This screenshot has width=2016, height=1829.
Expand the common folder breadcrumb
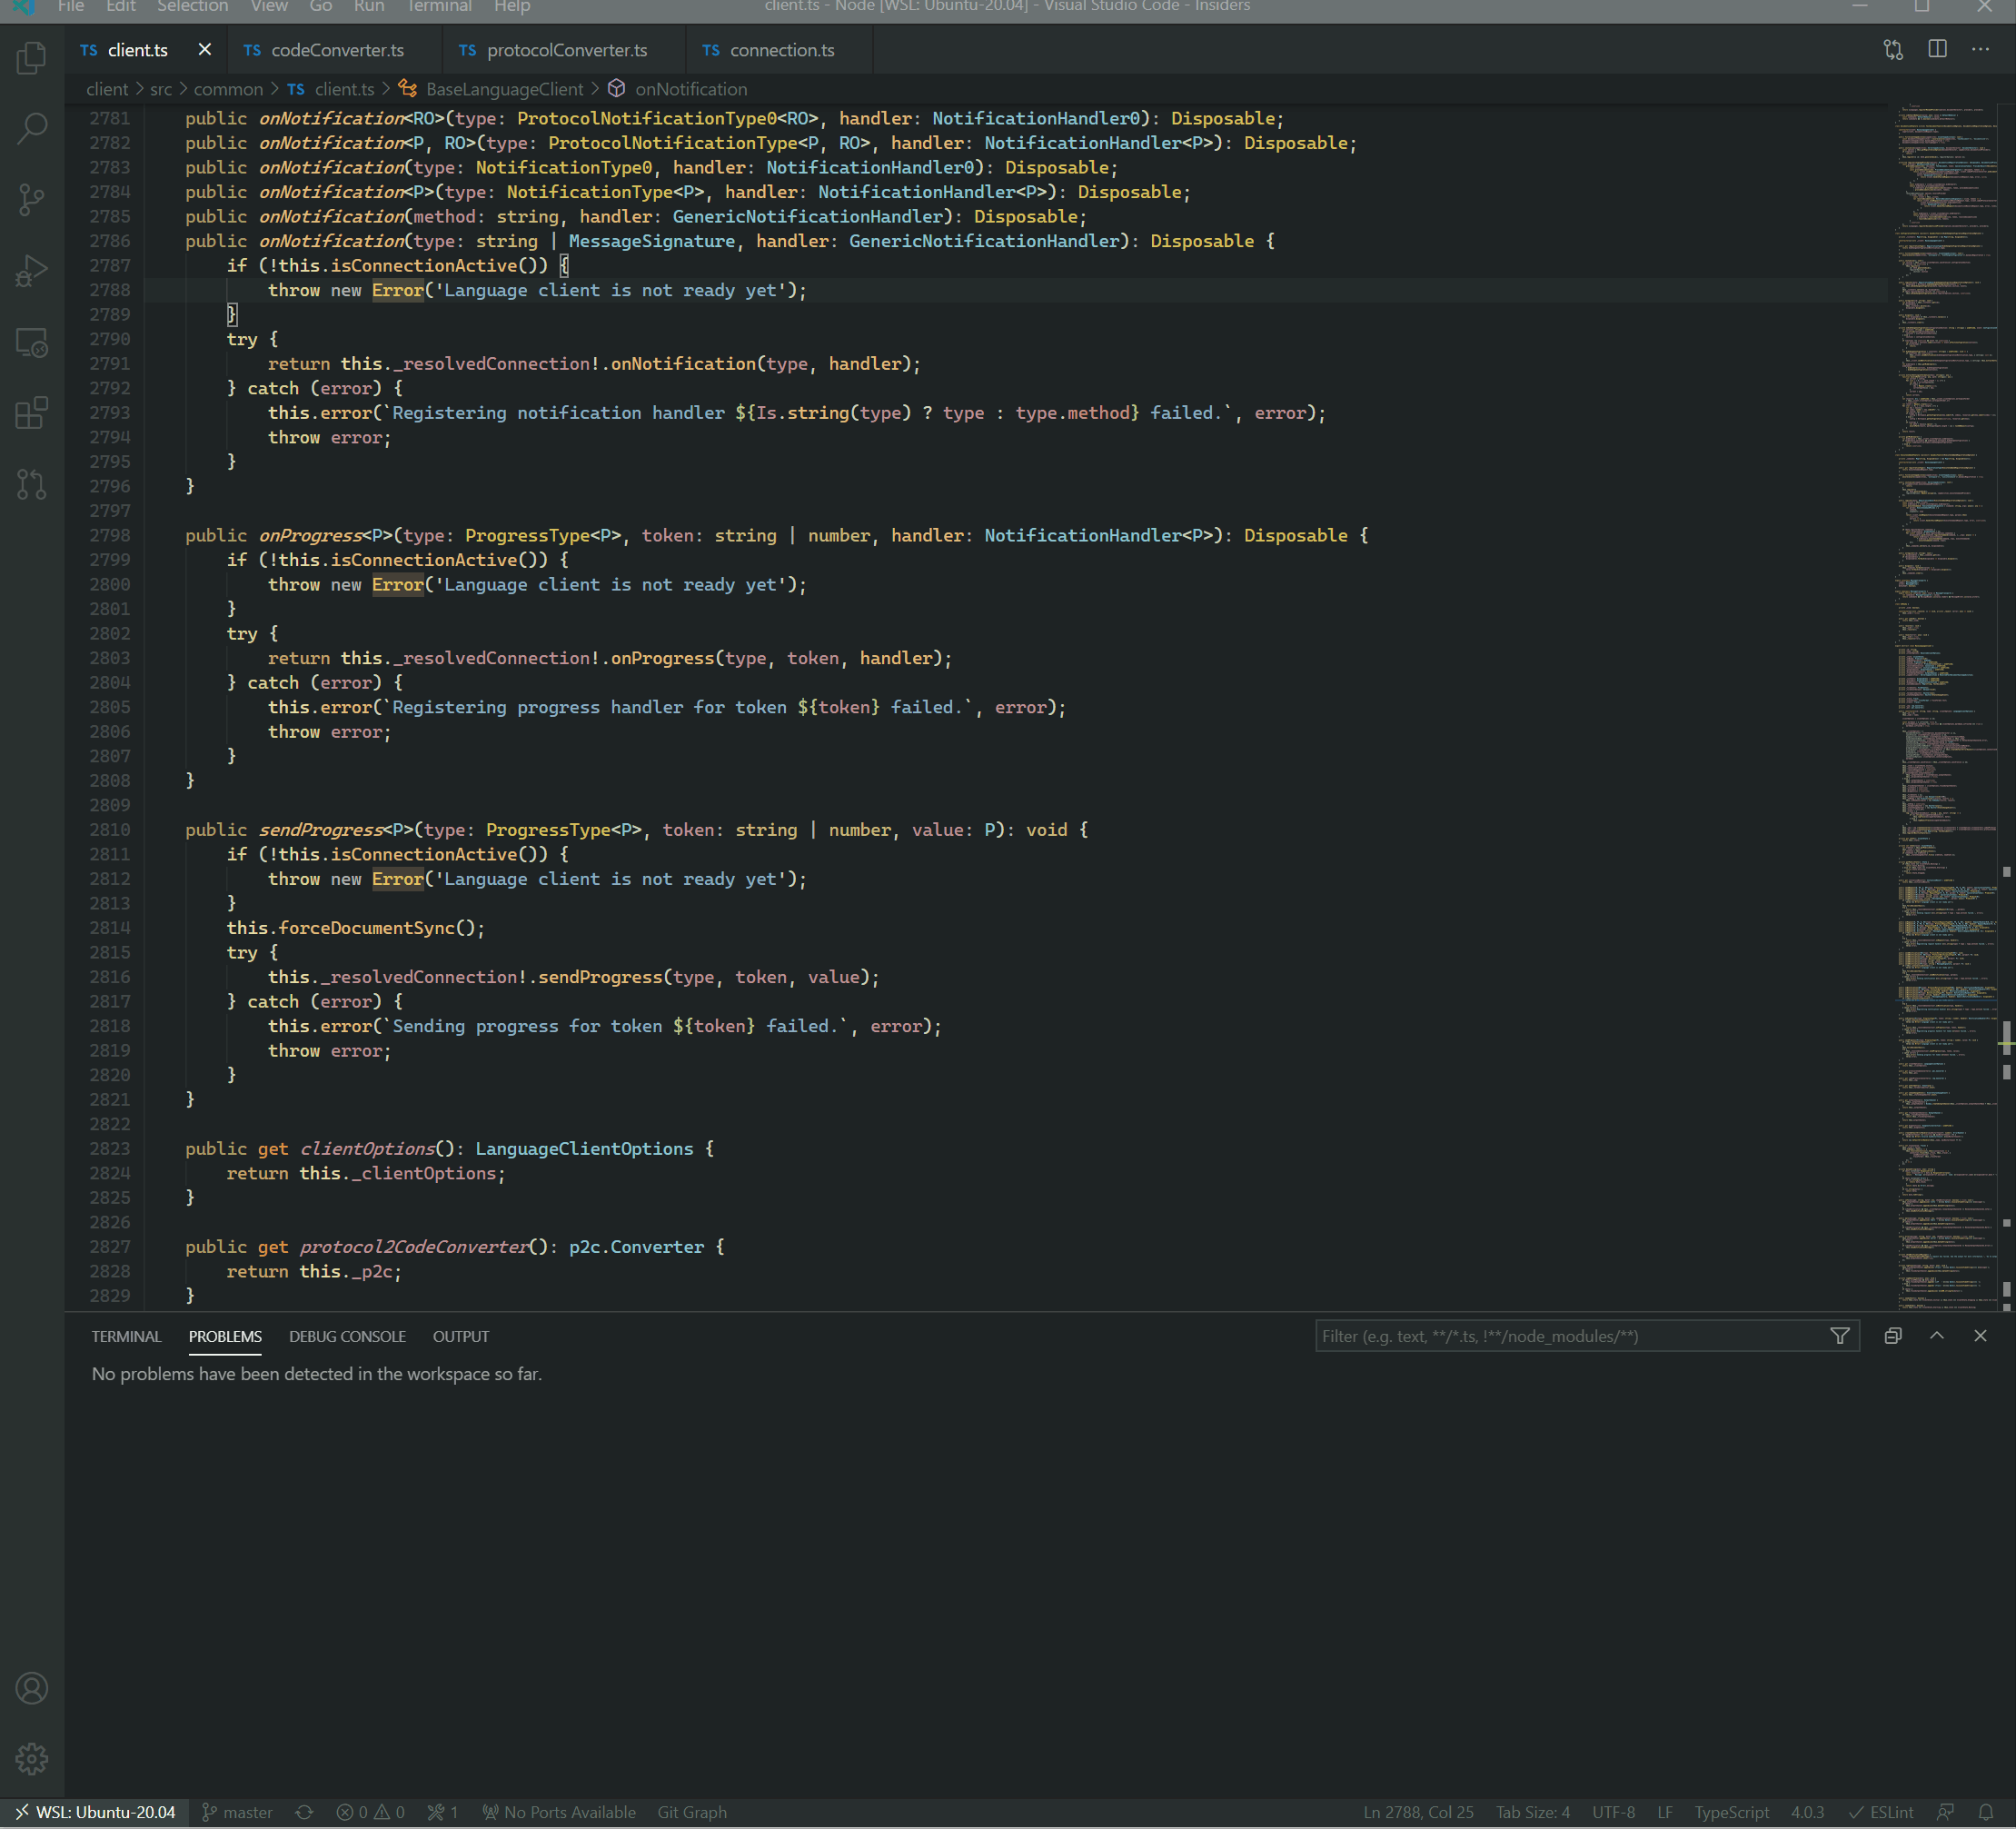(x=228, y=89)
